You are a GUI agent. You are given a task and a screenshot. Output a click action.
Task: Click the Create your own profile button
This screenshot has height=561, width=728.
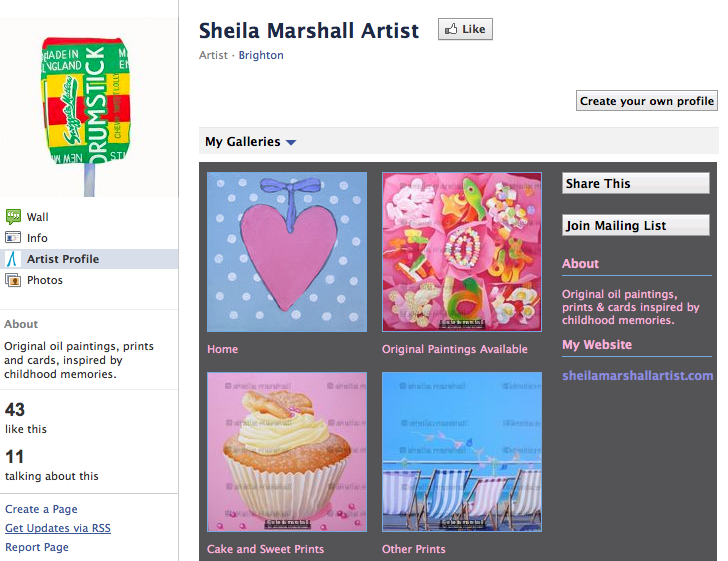point(647,101)
